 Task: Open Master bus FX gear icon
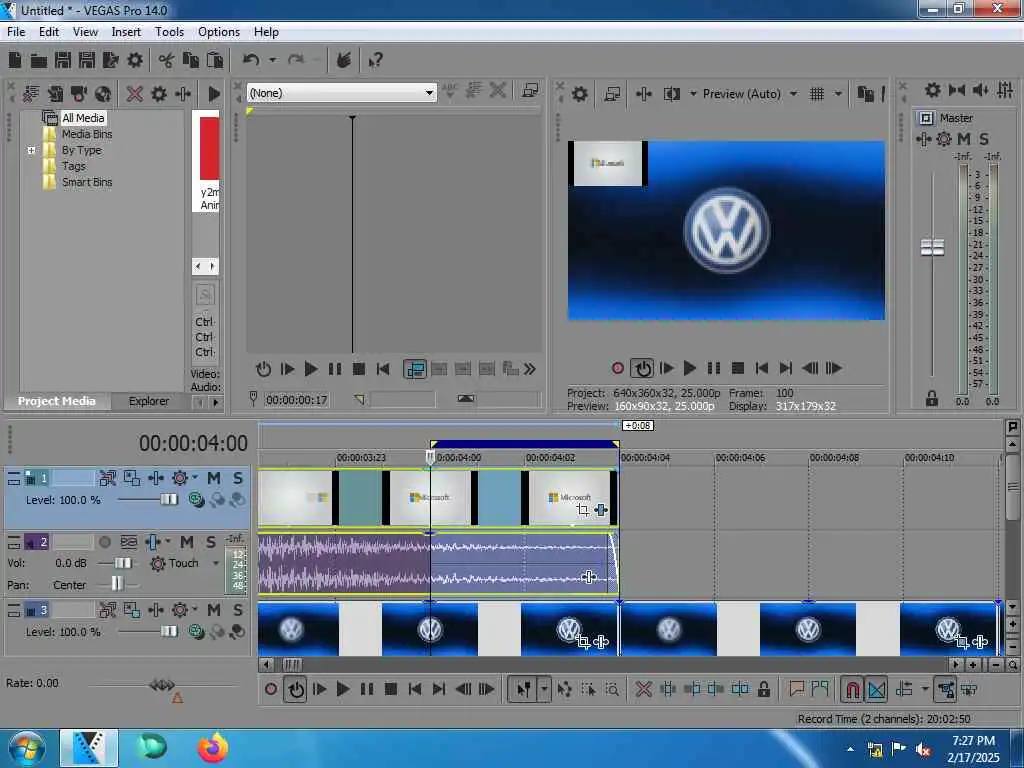[x=944, y=139]
